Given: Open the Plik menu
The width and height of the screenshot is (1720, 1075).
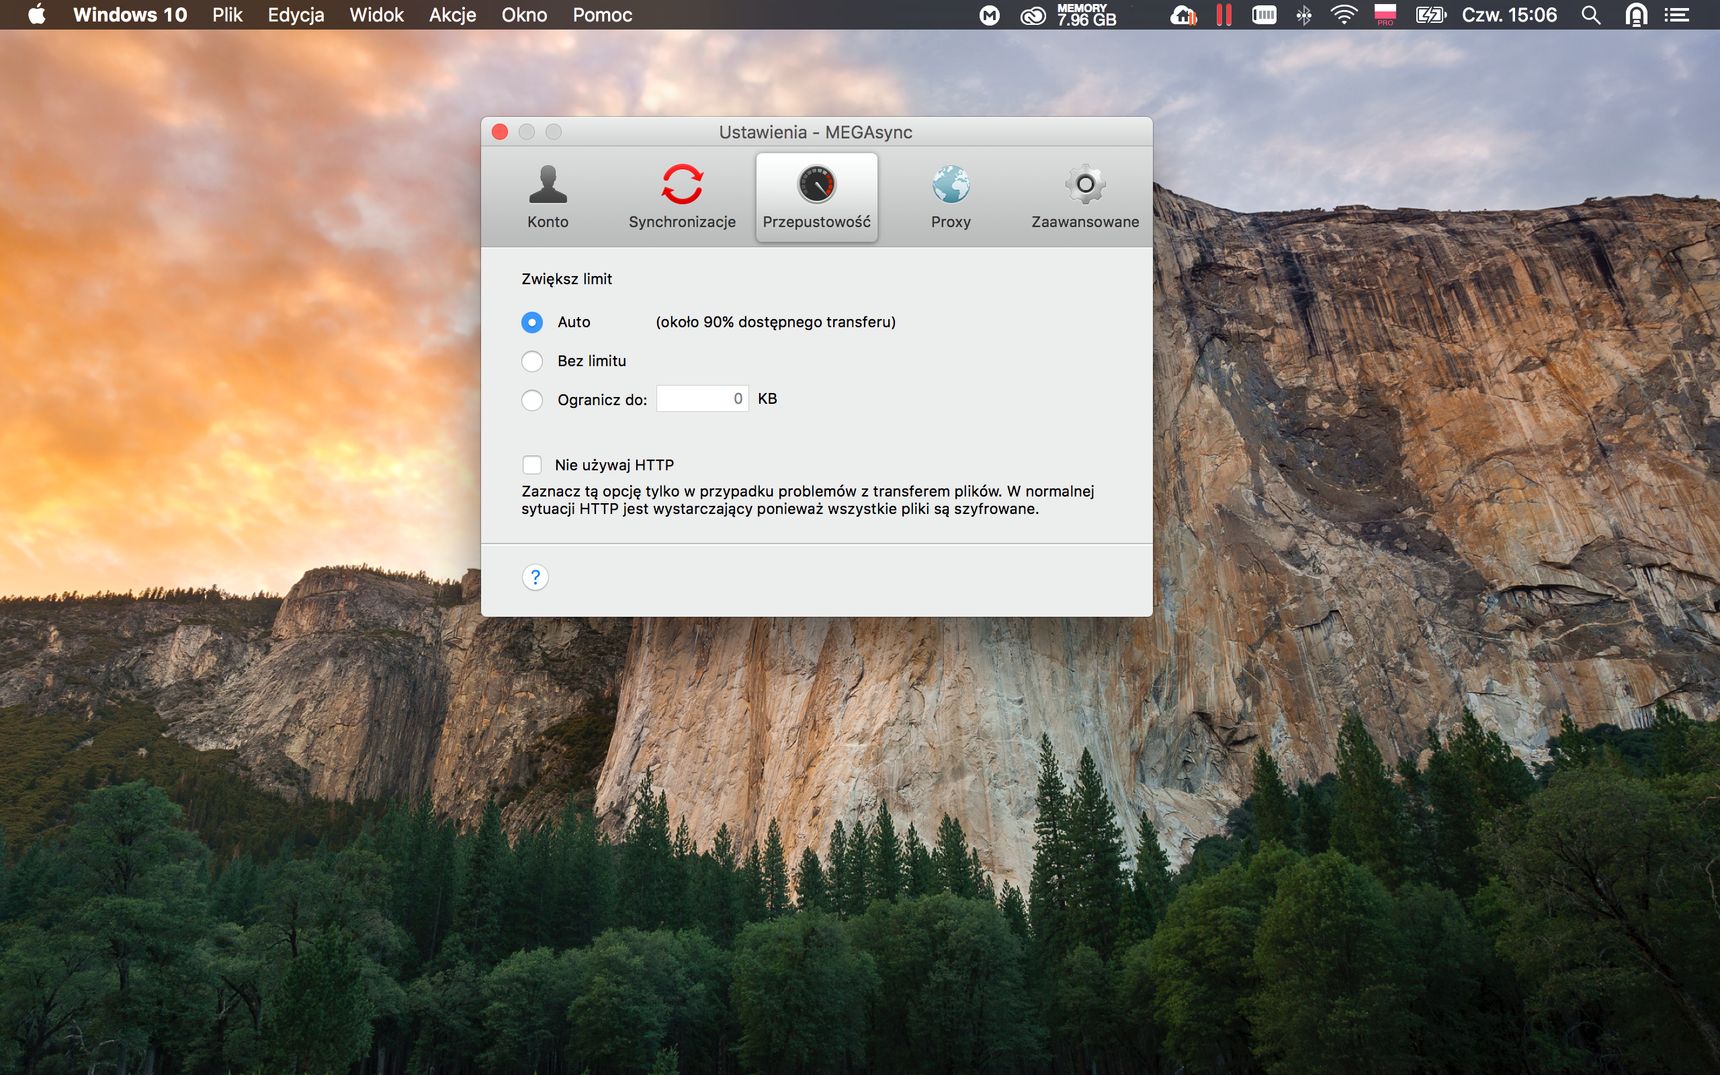Looking at the screenshot, I should click(227, 15).
